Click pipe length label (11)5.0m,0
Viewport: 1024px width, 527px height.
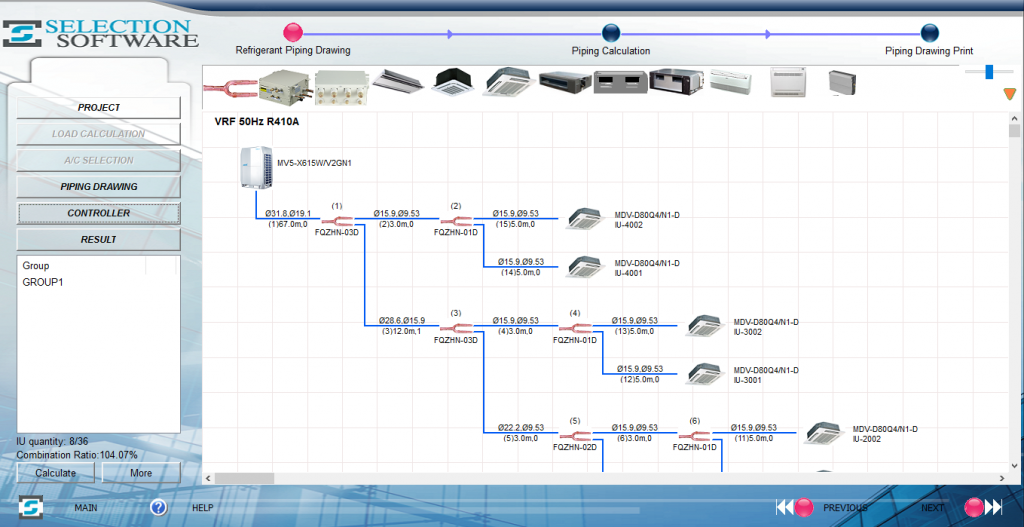coord(754,438)
